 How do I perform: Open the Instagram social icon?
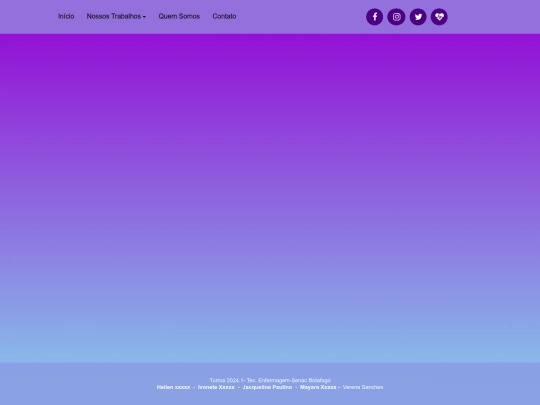[x=396, y=17]
